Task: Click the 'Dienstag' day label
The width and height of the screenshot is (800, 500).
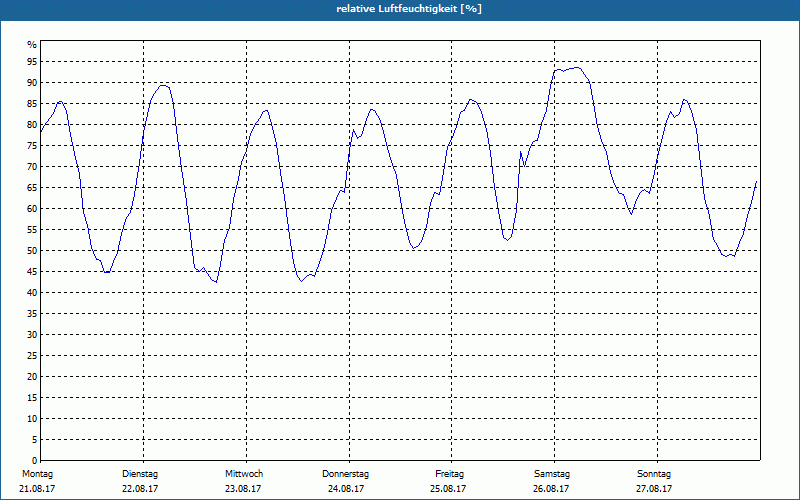Action: 140,474
